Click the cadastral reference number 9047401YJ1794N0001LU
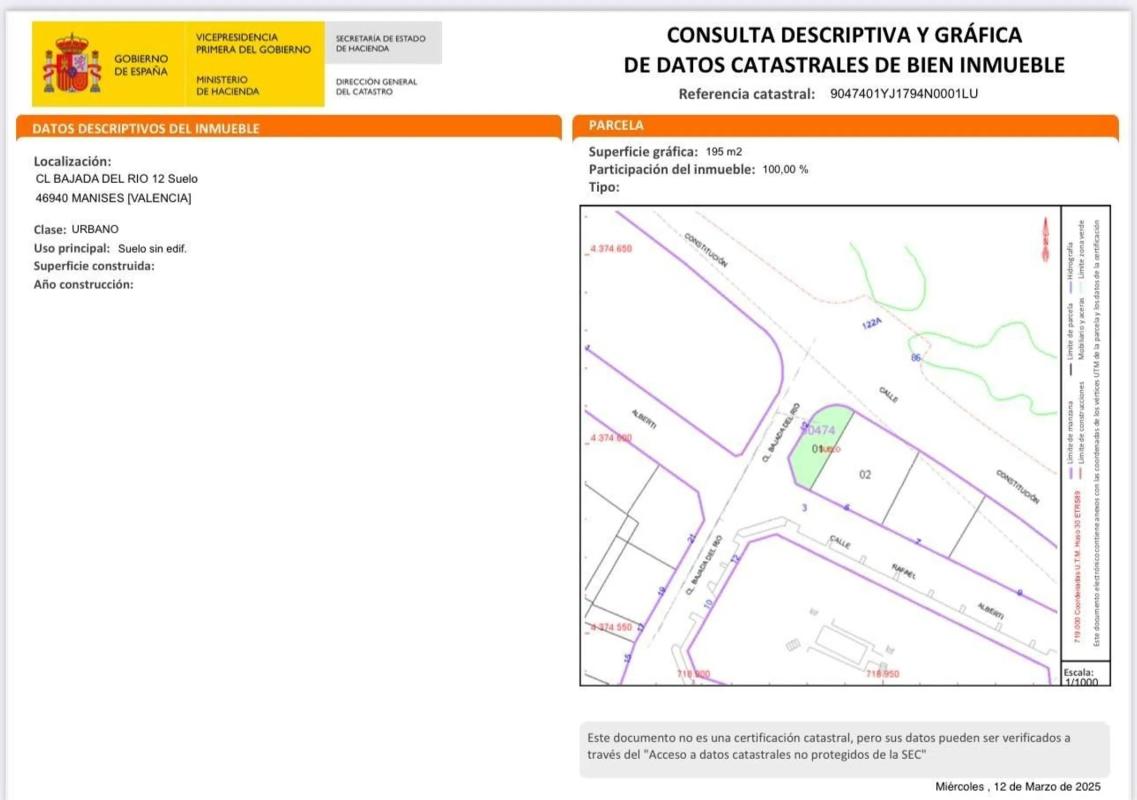This screenshot has height=800, width=1137. (x=903, y=94)
